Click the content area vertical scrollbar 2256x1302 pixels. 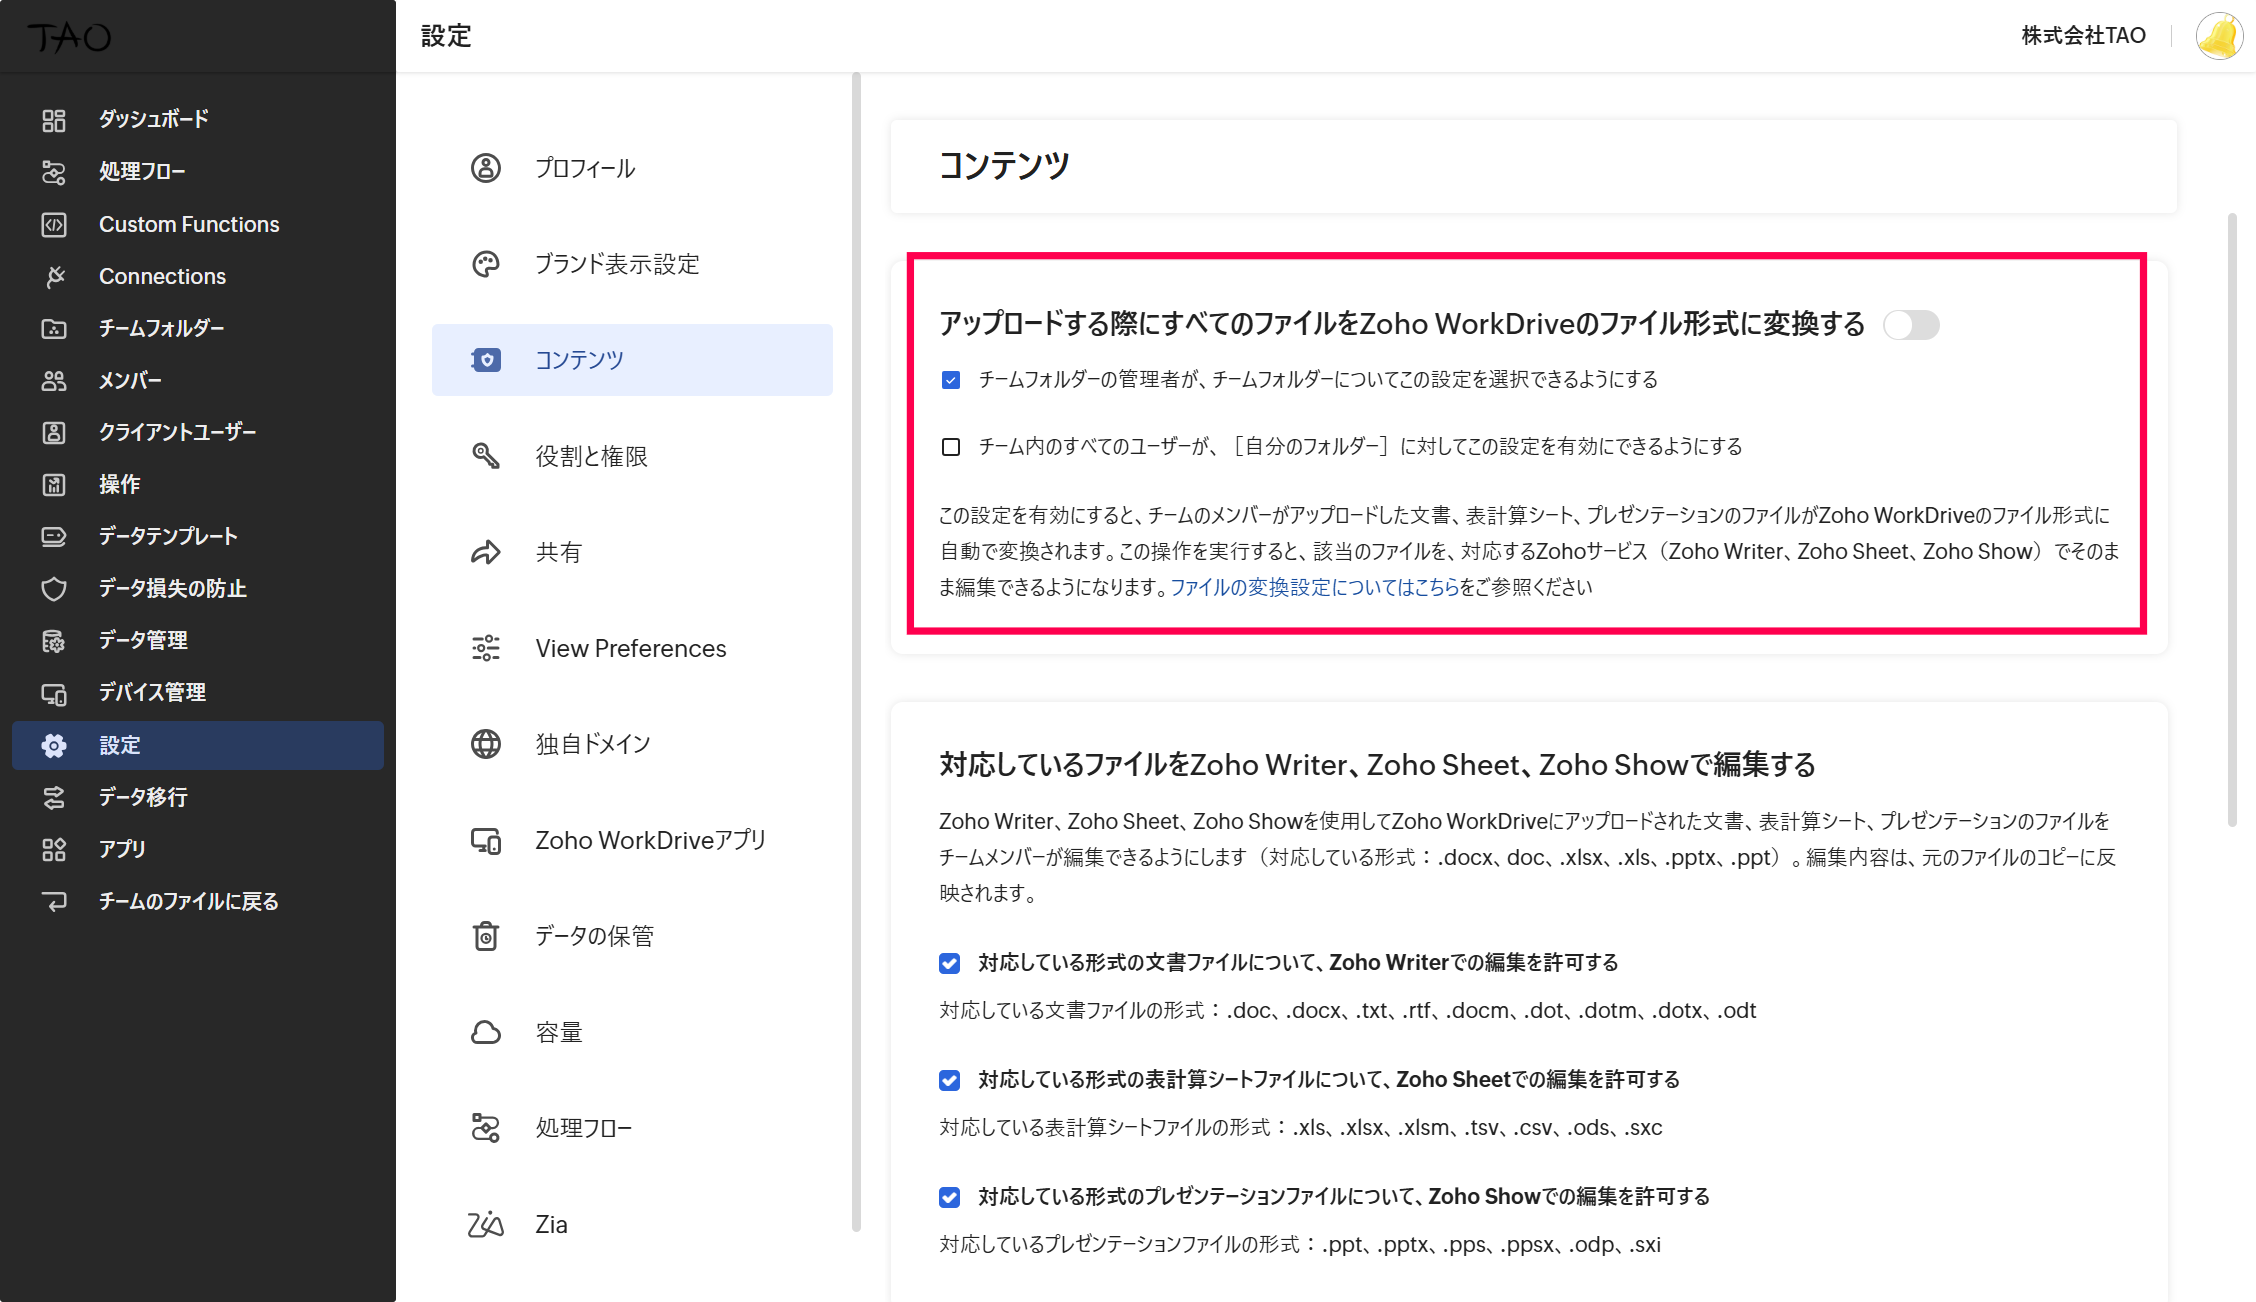pos(2231,520)
